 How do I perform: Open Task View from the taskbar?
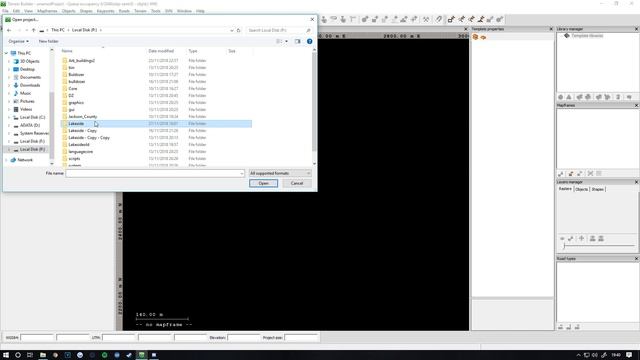coord(30,355)
